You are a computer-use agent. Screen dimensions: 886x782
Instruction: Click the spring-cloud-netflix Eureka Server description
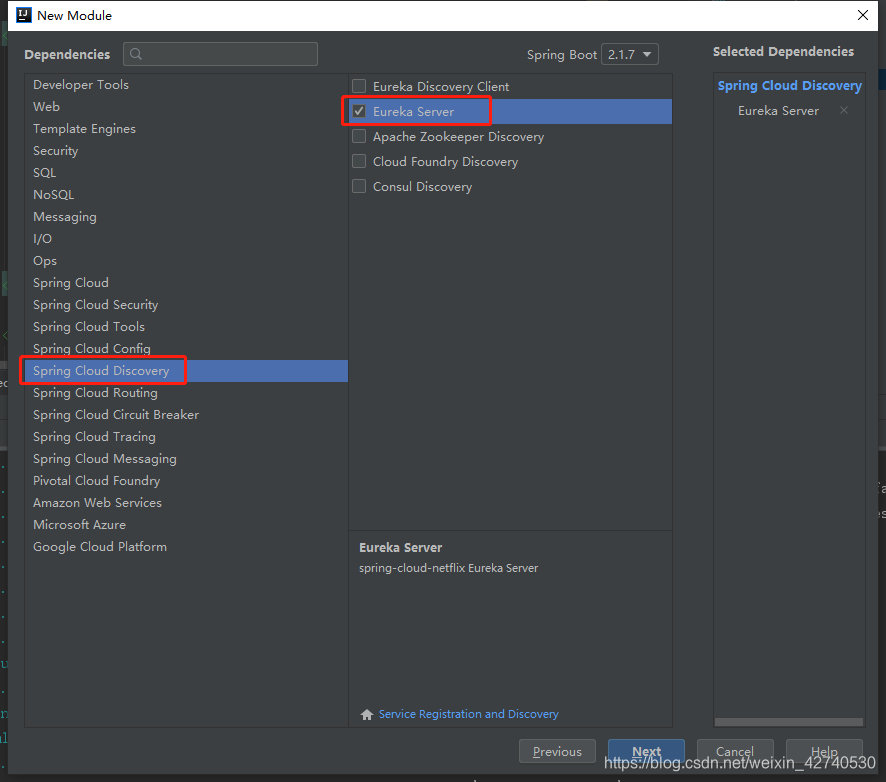tap(449, 568)
